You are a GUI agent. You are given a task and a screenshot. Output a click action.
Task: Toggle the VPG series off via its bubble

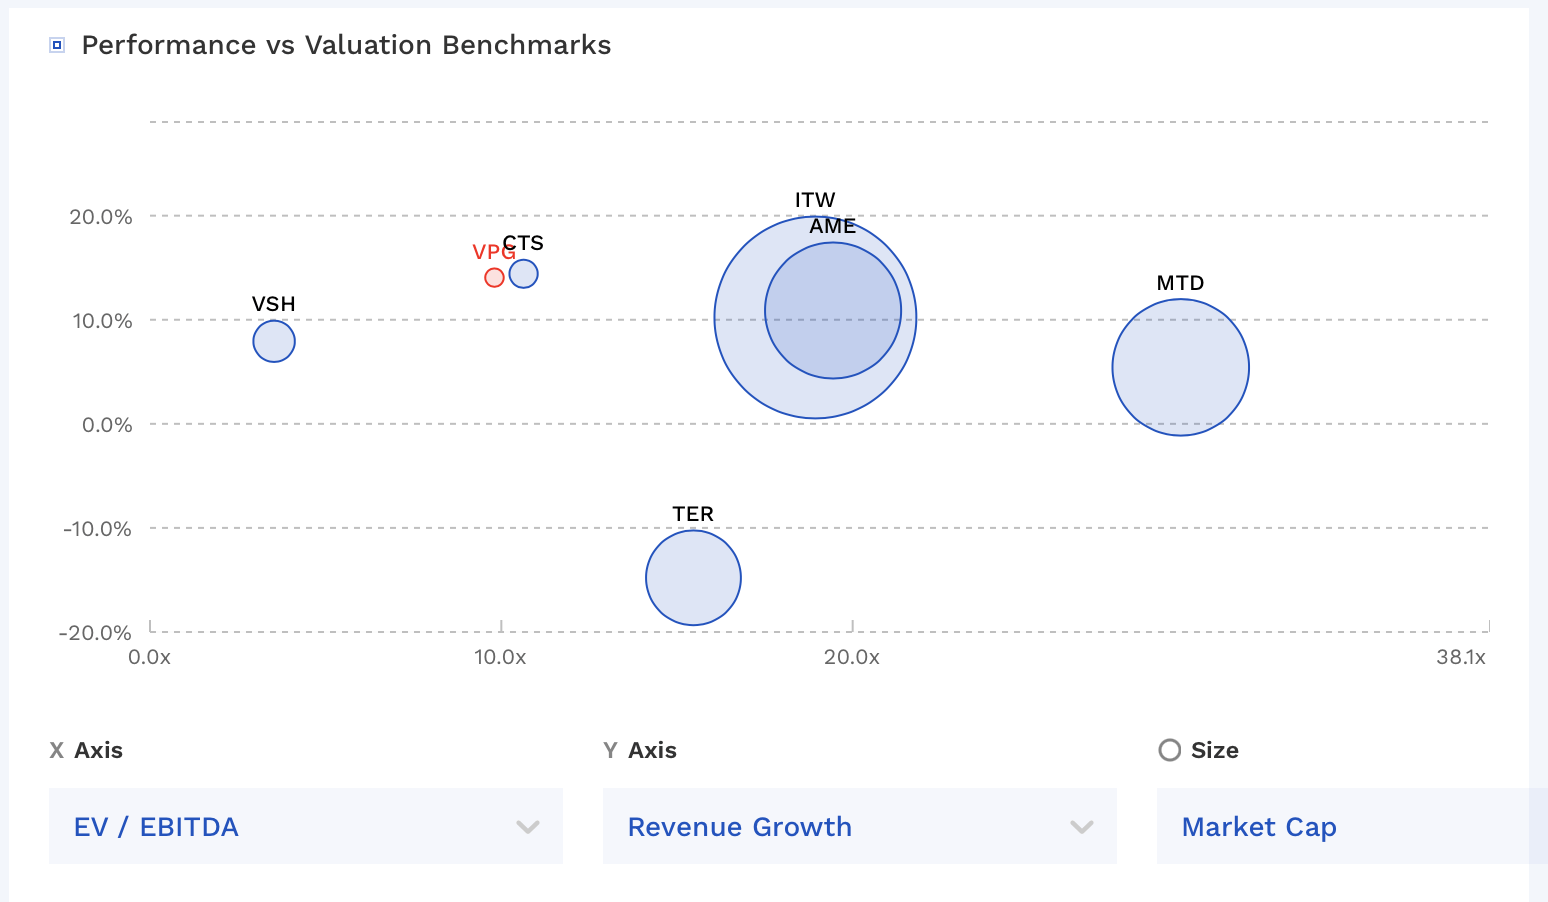(493, 277)
